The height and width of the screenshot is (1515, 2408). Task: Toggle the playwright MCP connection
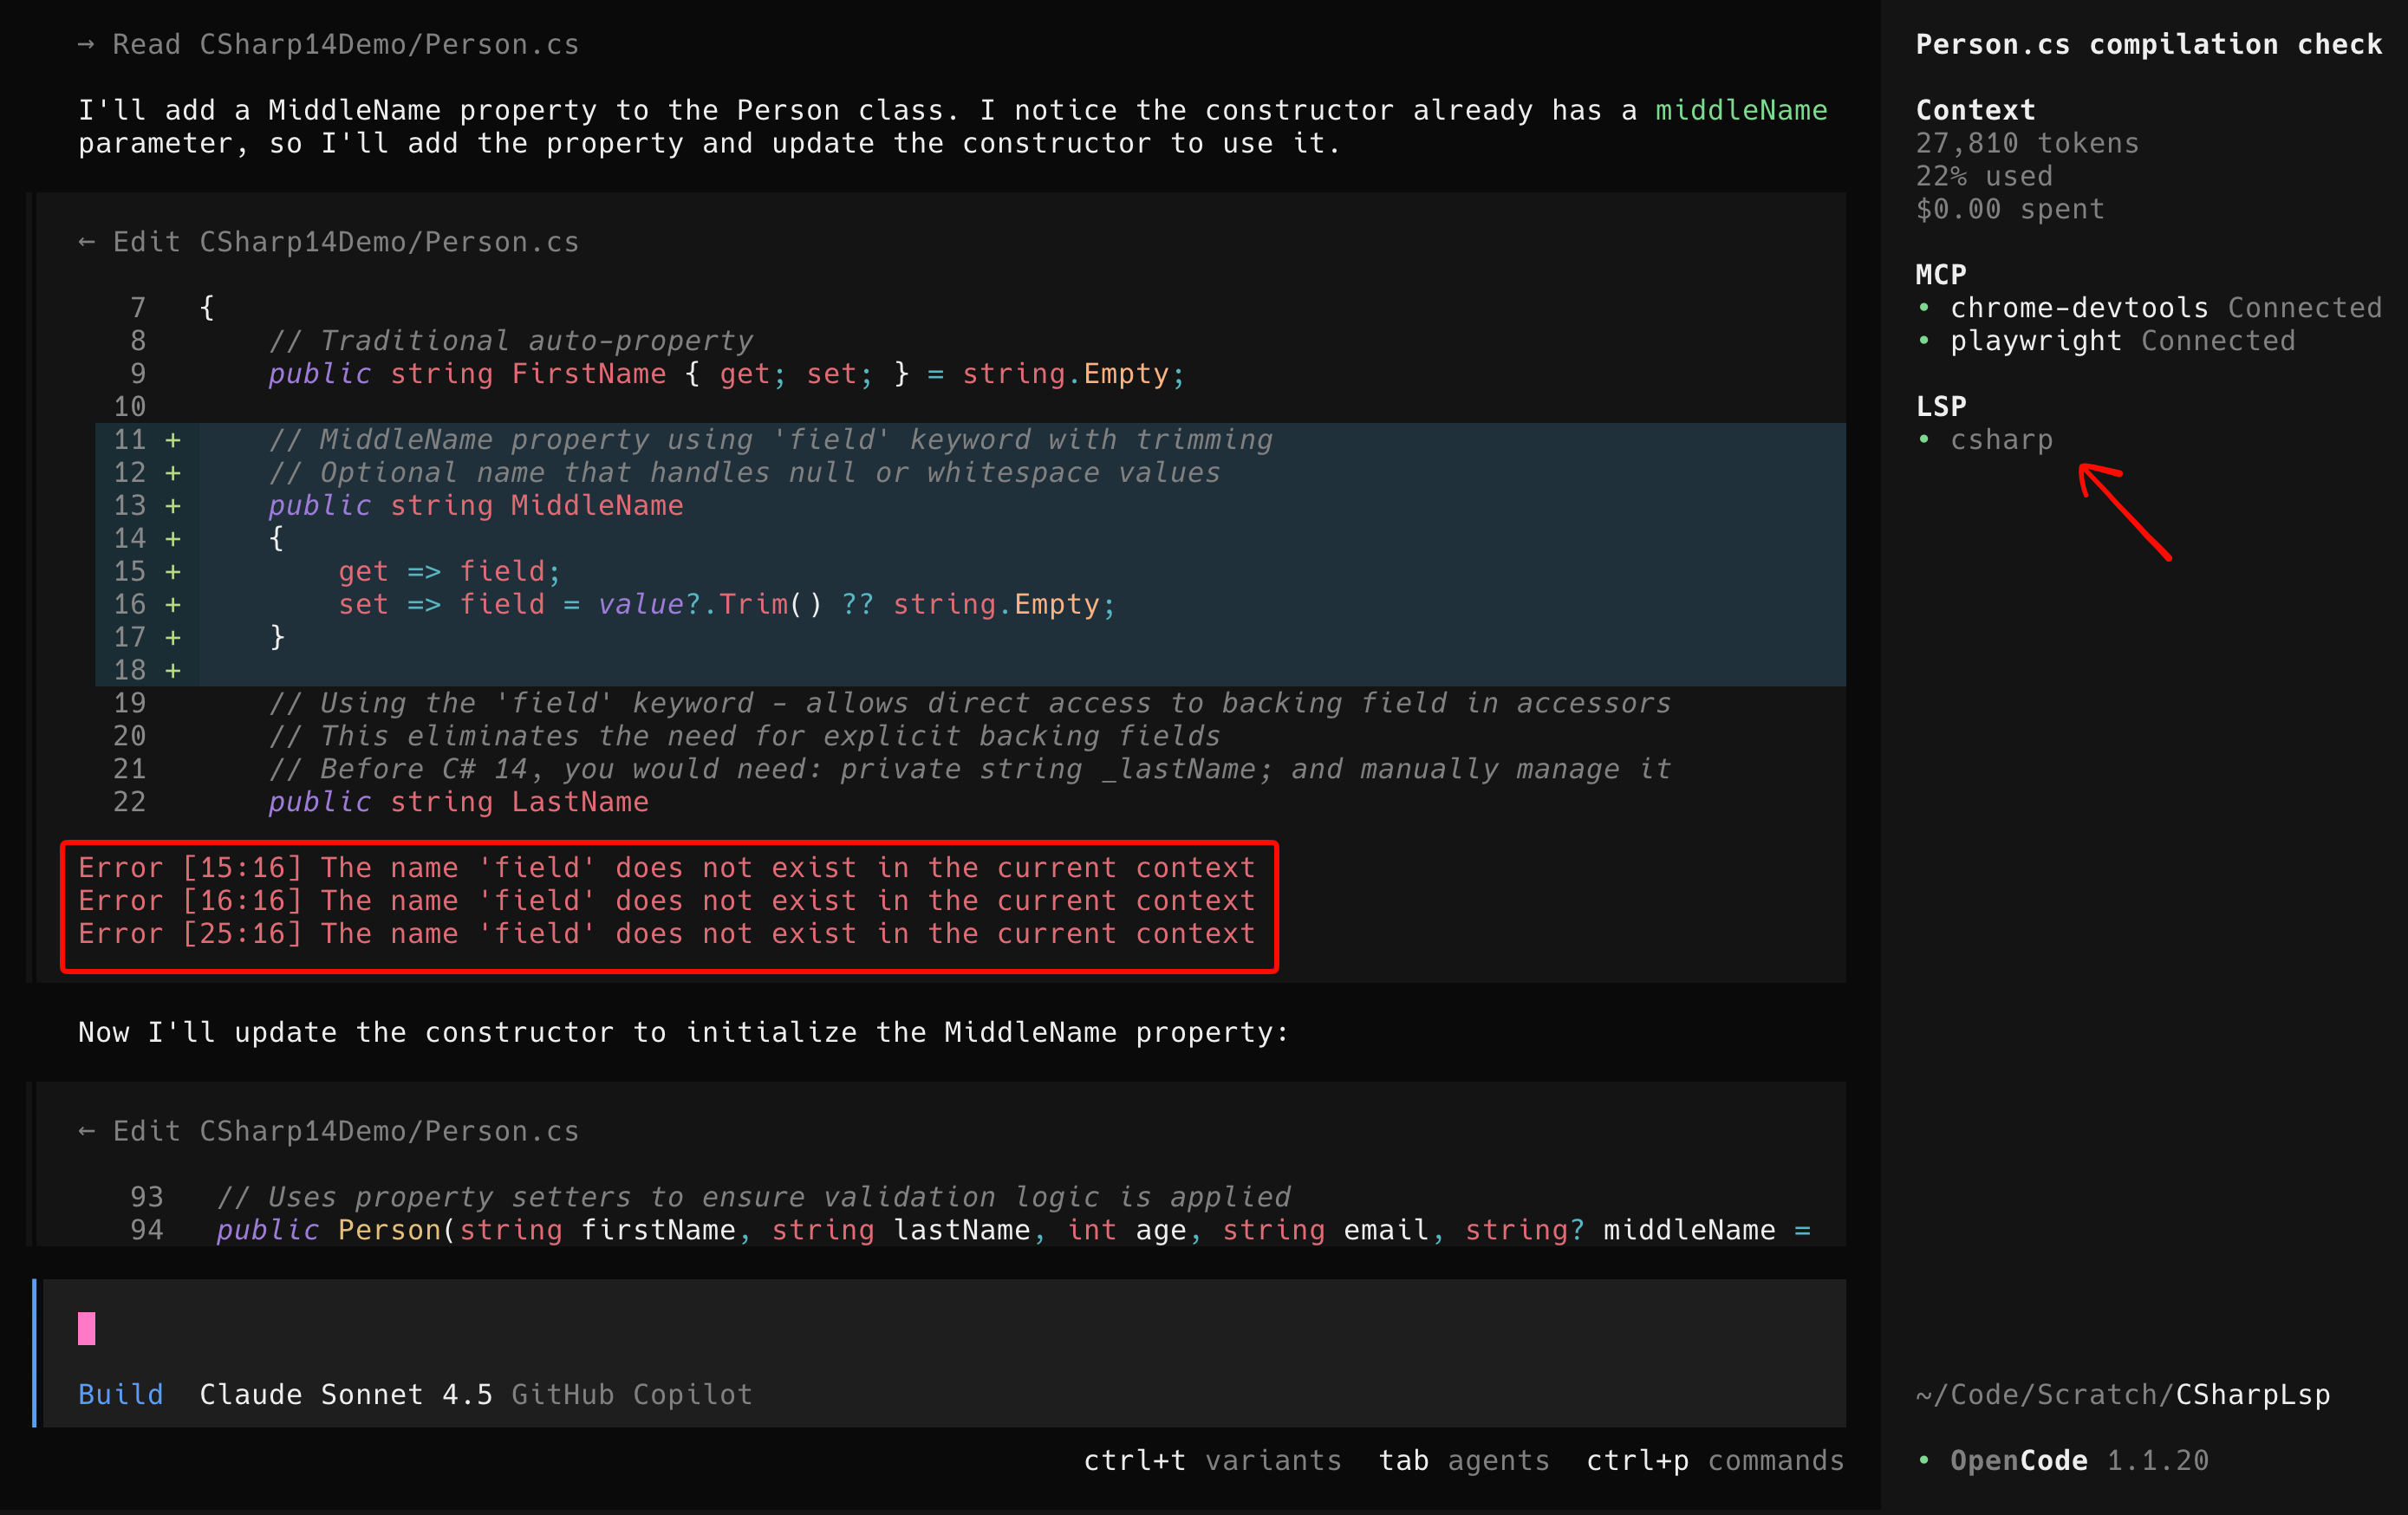coord(2036,340)
